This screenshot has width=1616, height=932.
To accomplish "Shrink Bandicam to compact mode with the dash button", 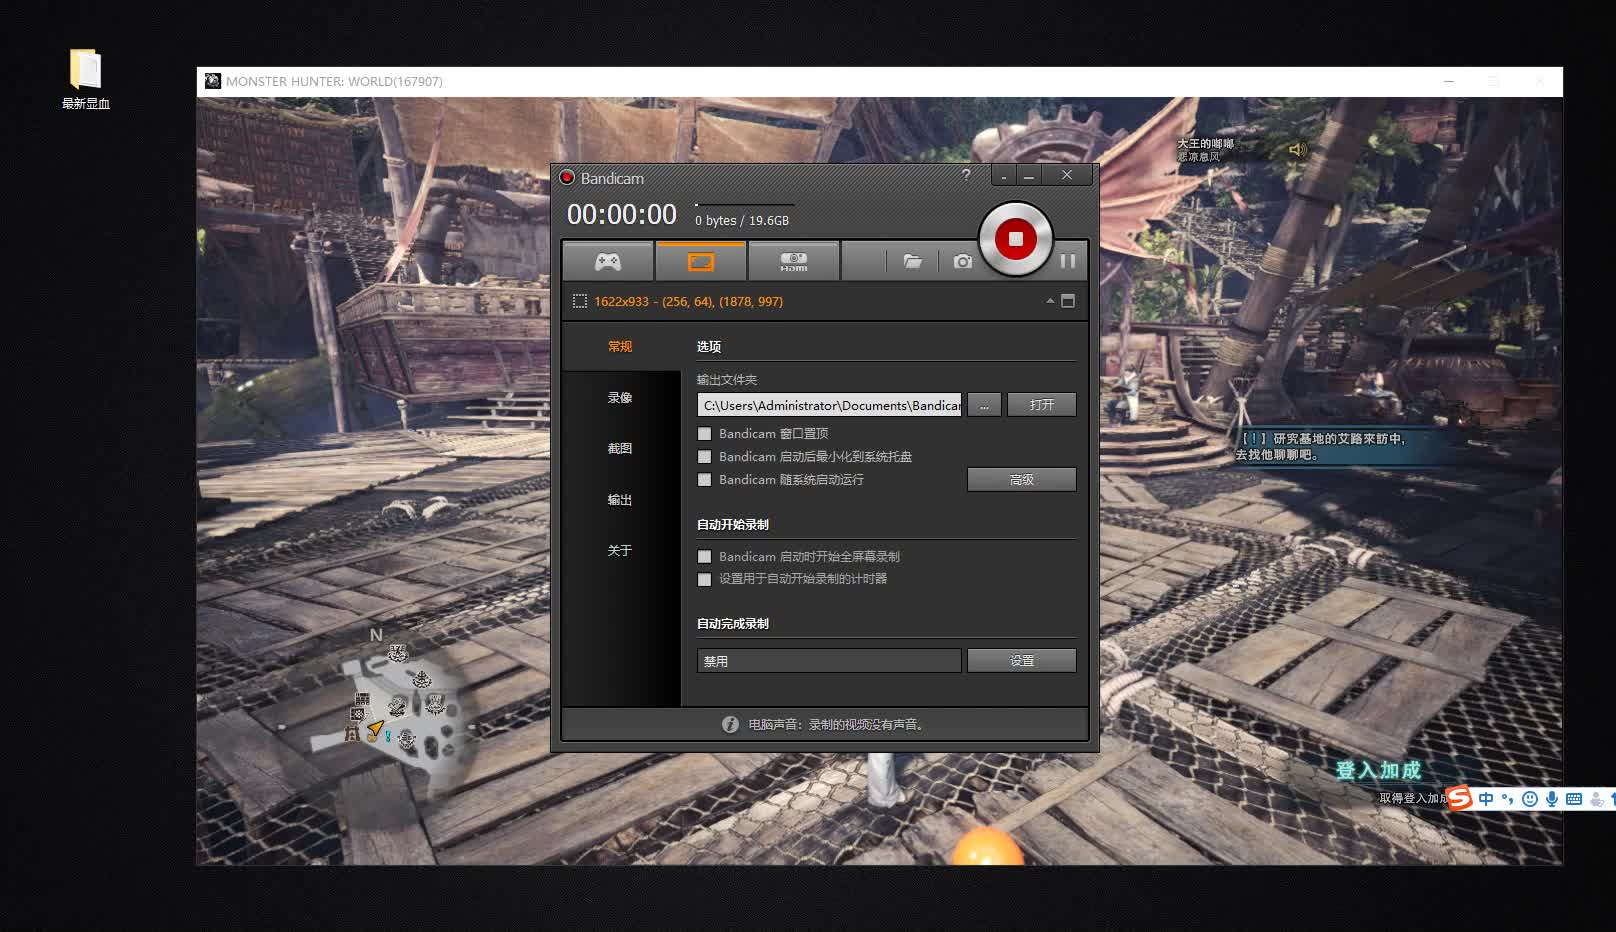I will pos(1004,176).
